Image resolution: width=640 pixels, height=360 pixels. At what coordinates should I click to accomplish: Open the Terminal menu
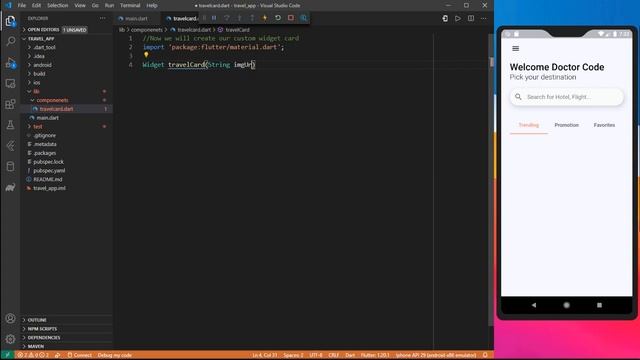[x=130, y=5]
